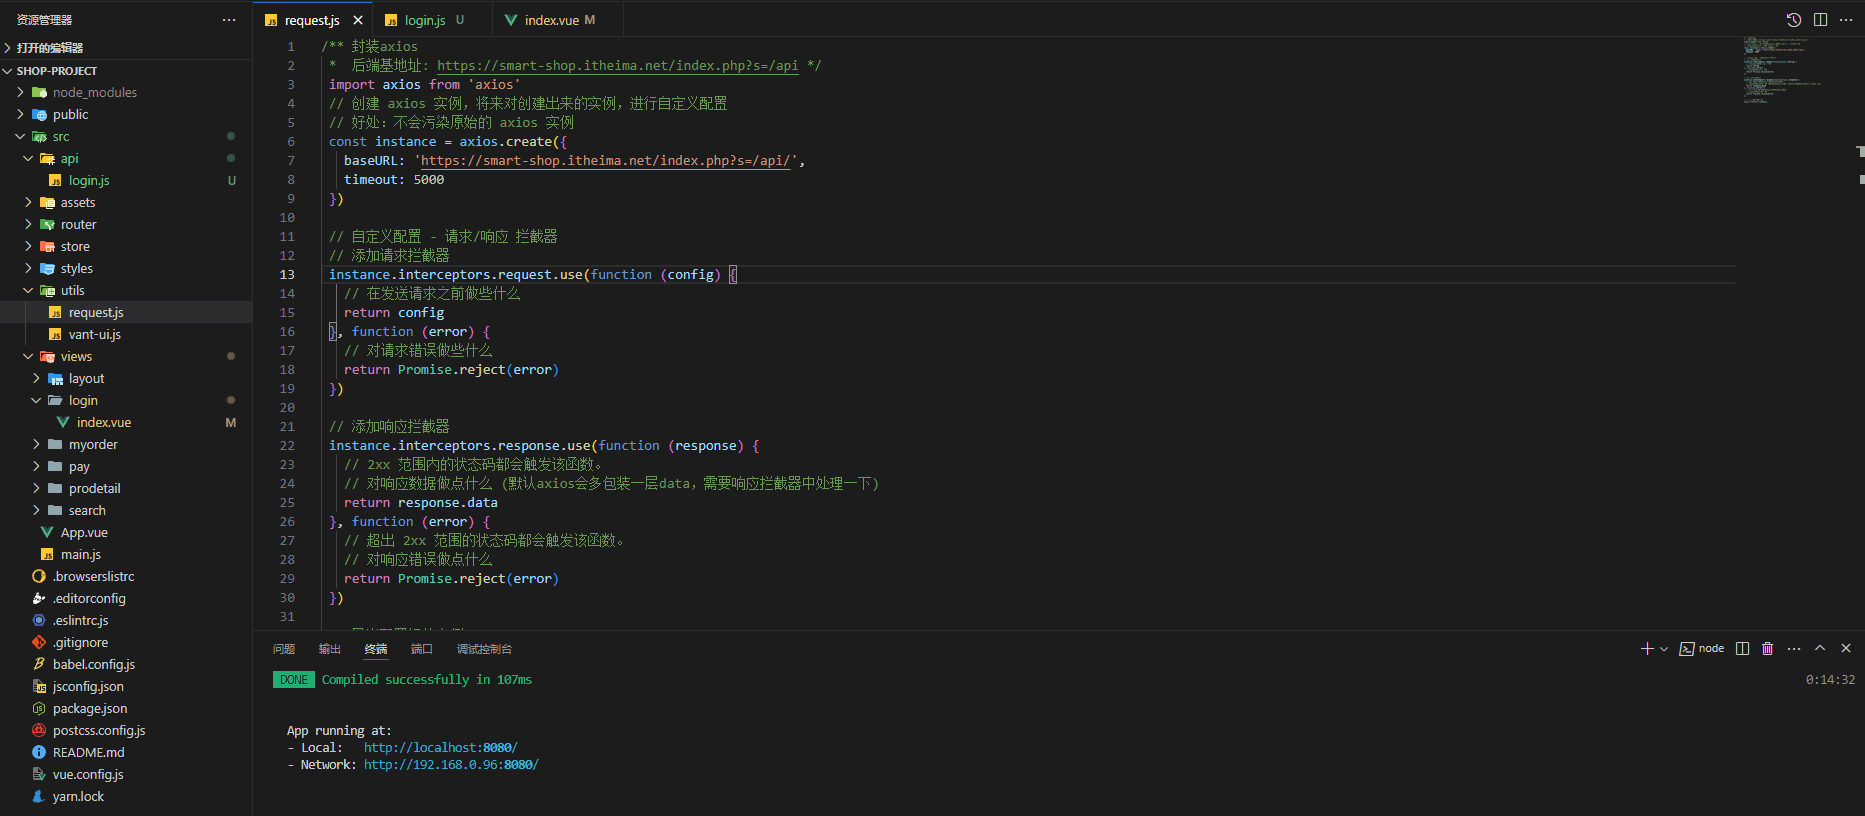
Task: Kill the terminal with trash icon
Action: 1768,649
